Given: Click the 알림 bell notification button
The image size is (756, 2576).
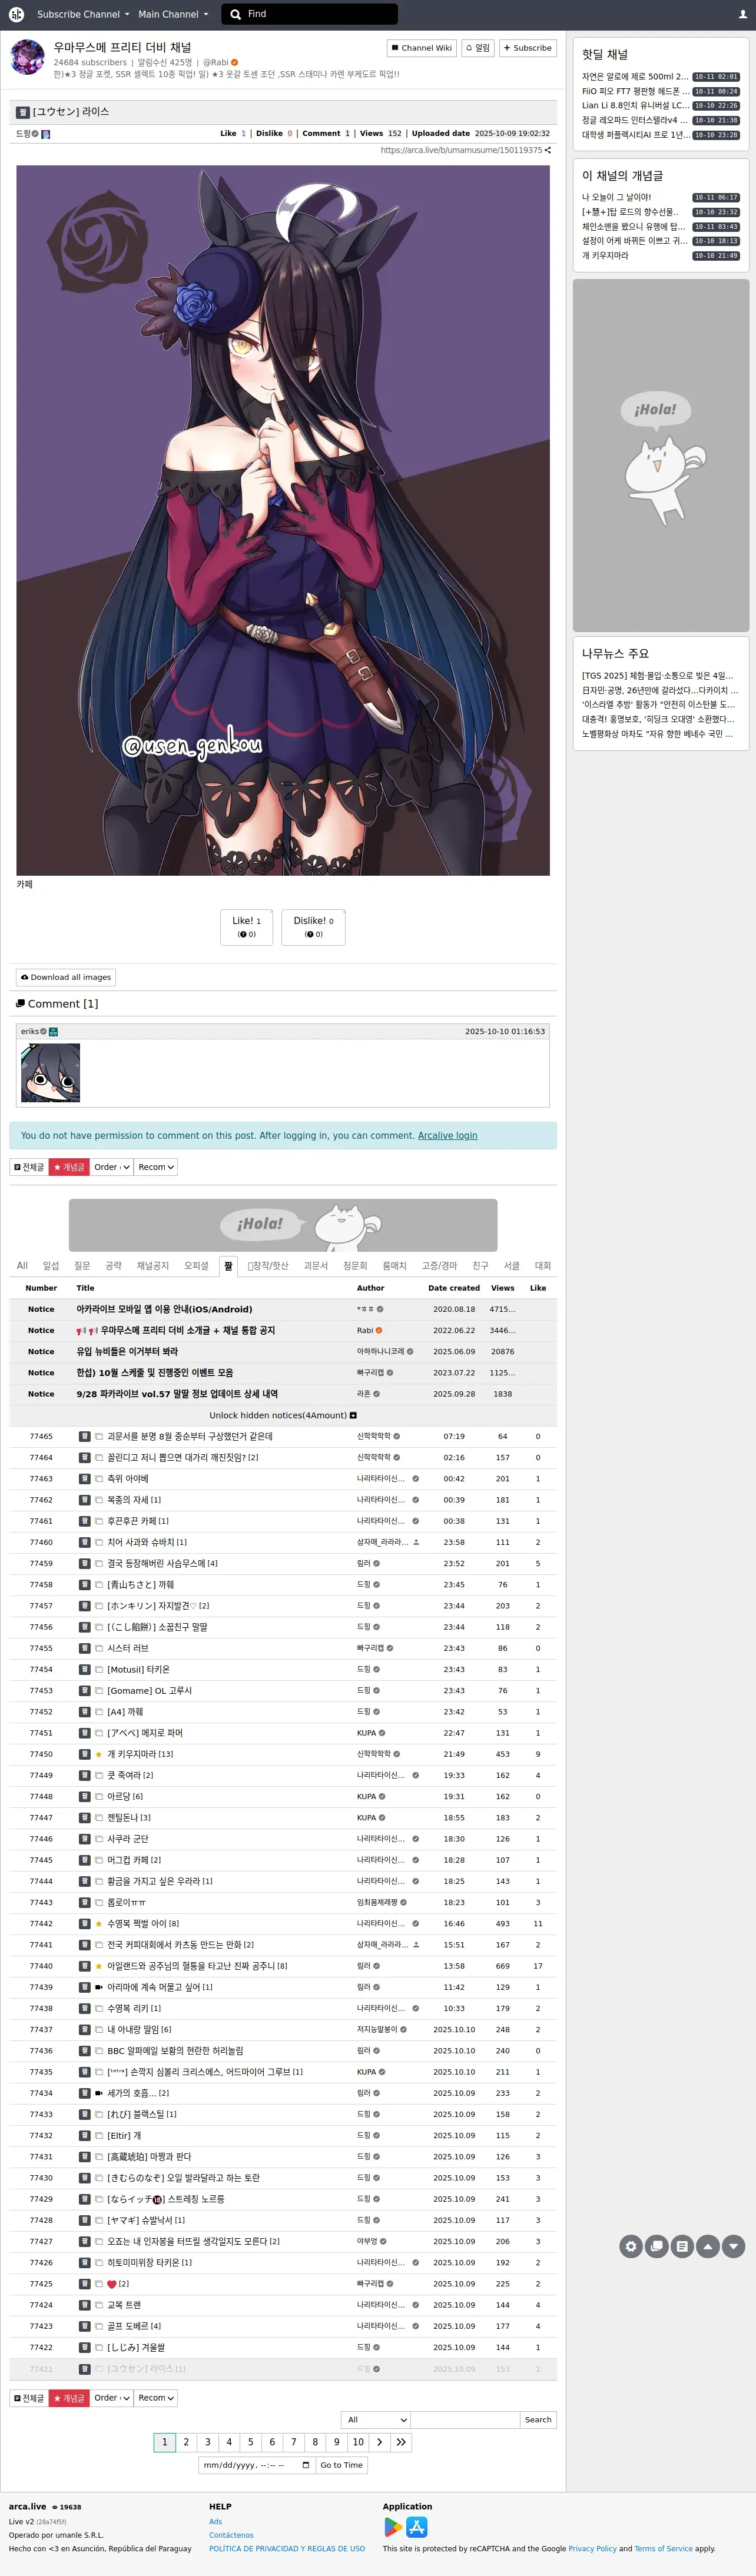Looking at the screenshot, I should click(478, 48).
